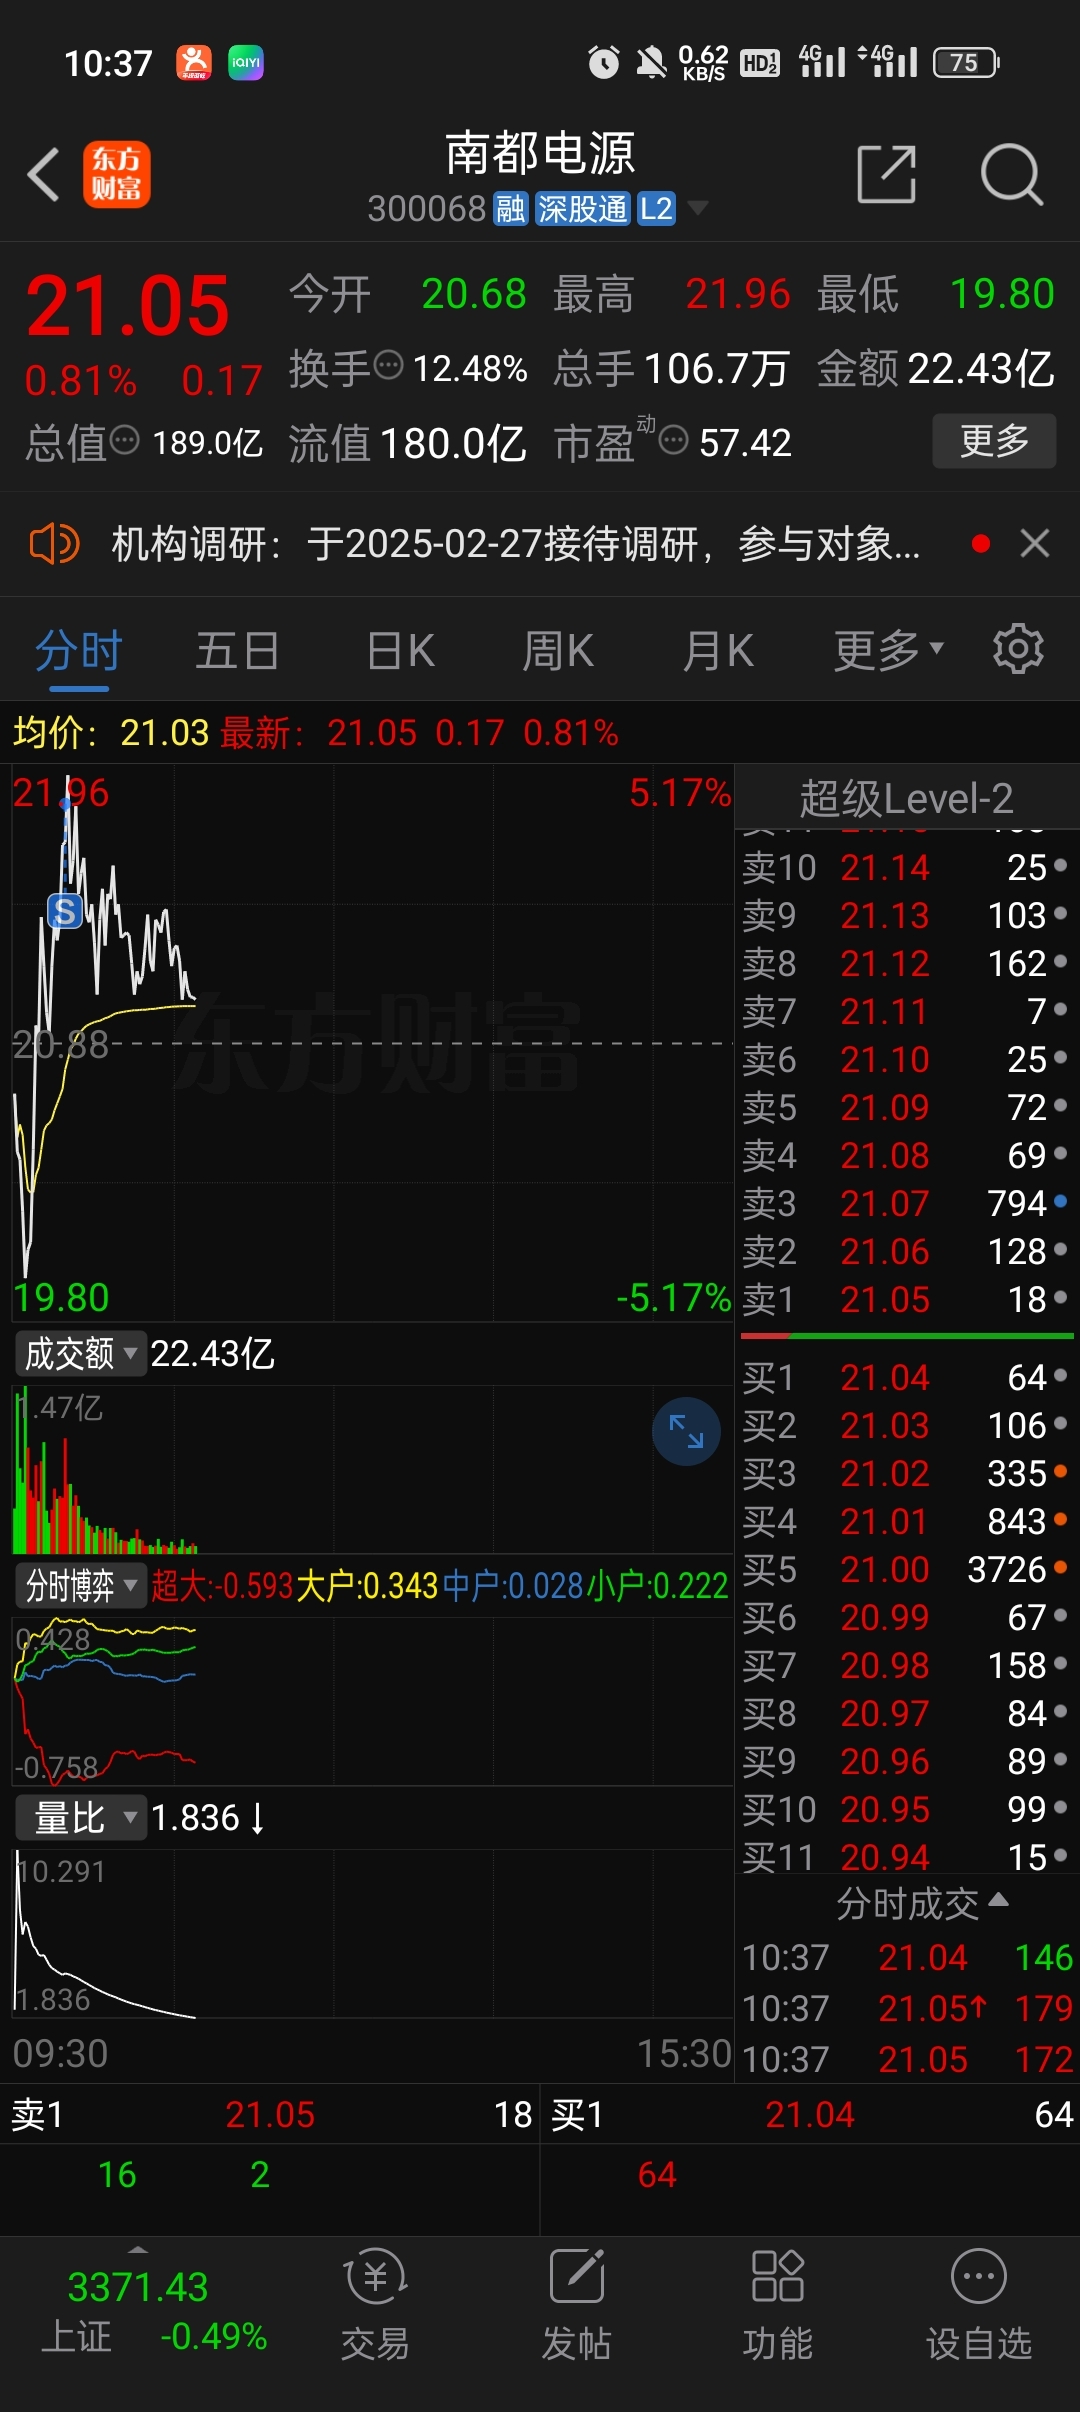Image resolution: width=1080 pixels, height=2412 pixels.
Task: Switch to 分时 chart tab
Action: 79,652
